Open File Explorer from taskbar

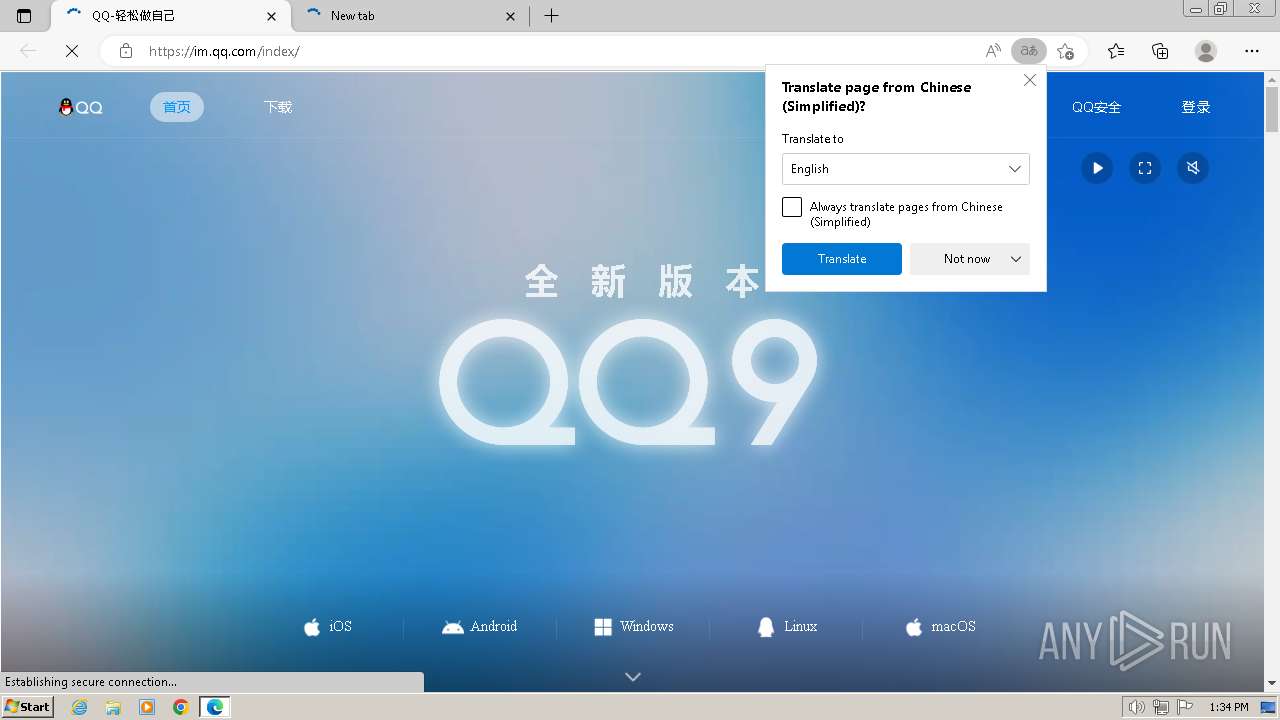click(113, 707)
